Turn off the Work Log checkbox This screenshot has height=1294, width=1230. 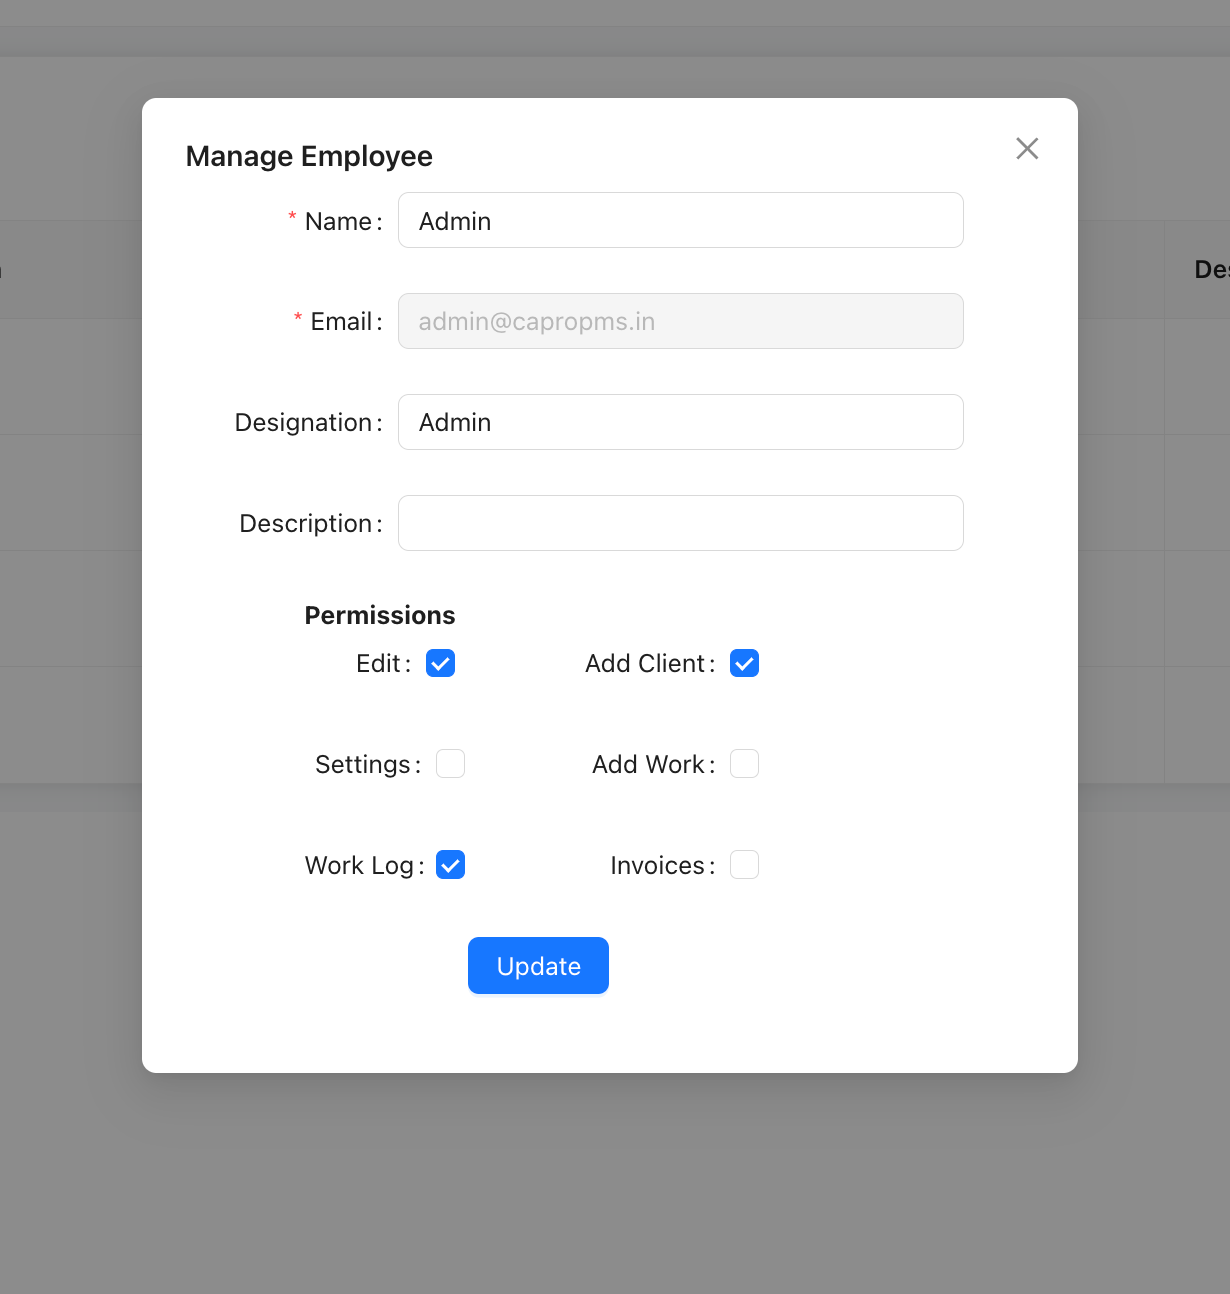point(450,865)
